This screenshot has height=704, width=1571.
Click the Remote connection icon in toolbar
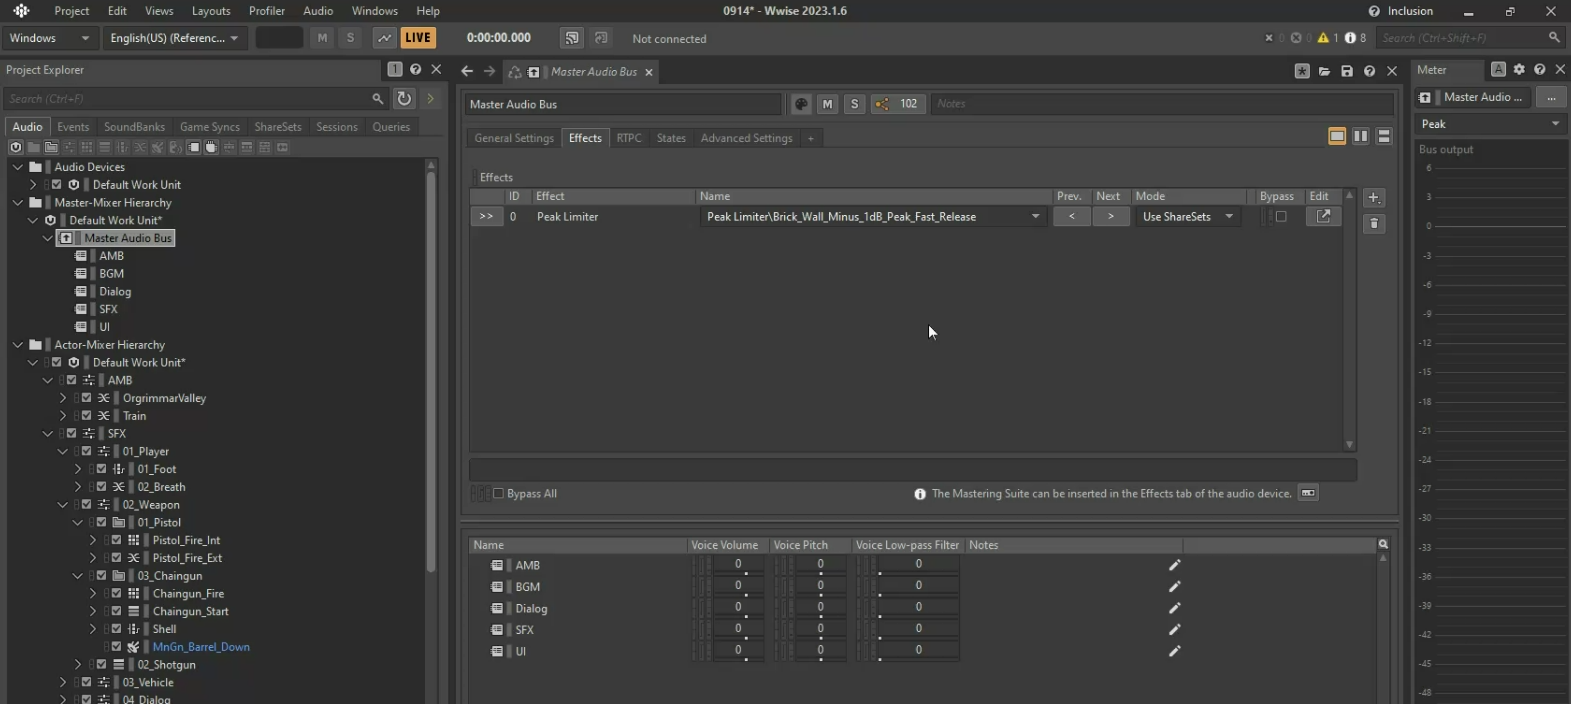tap(572, 38)
